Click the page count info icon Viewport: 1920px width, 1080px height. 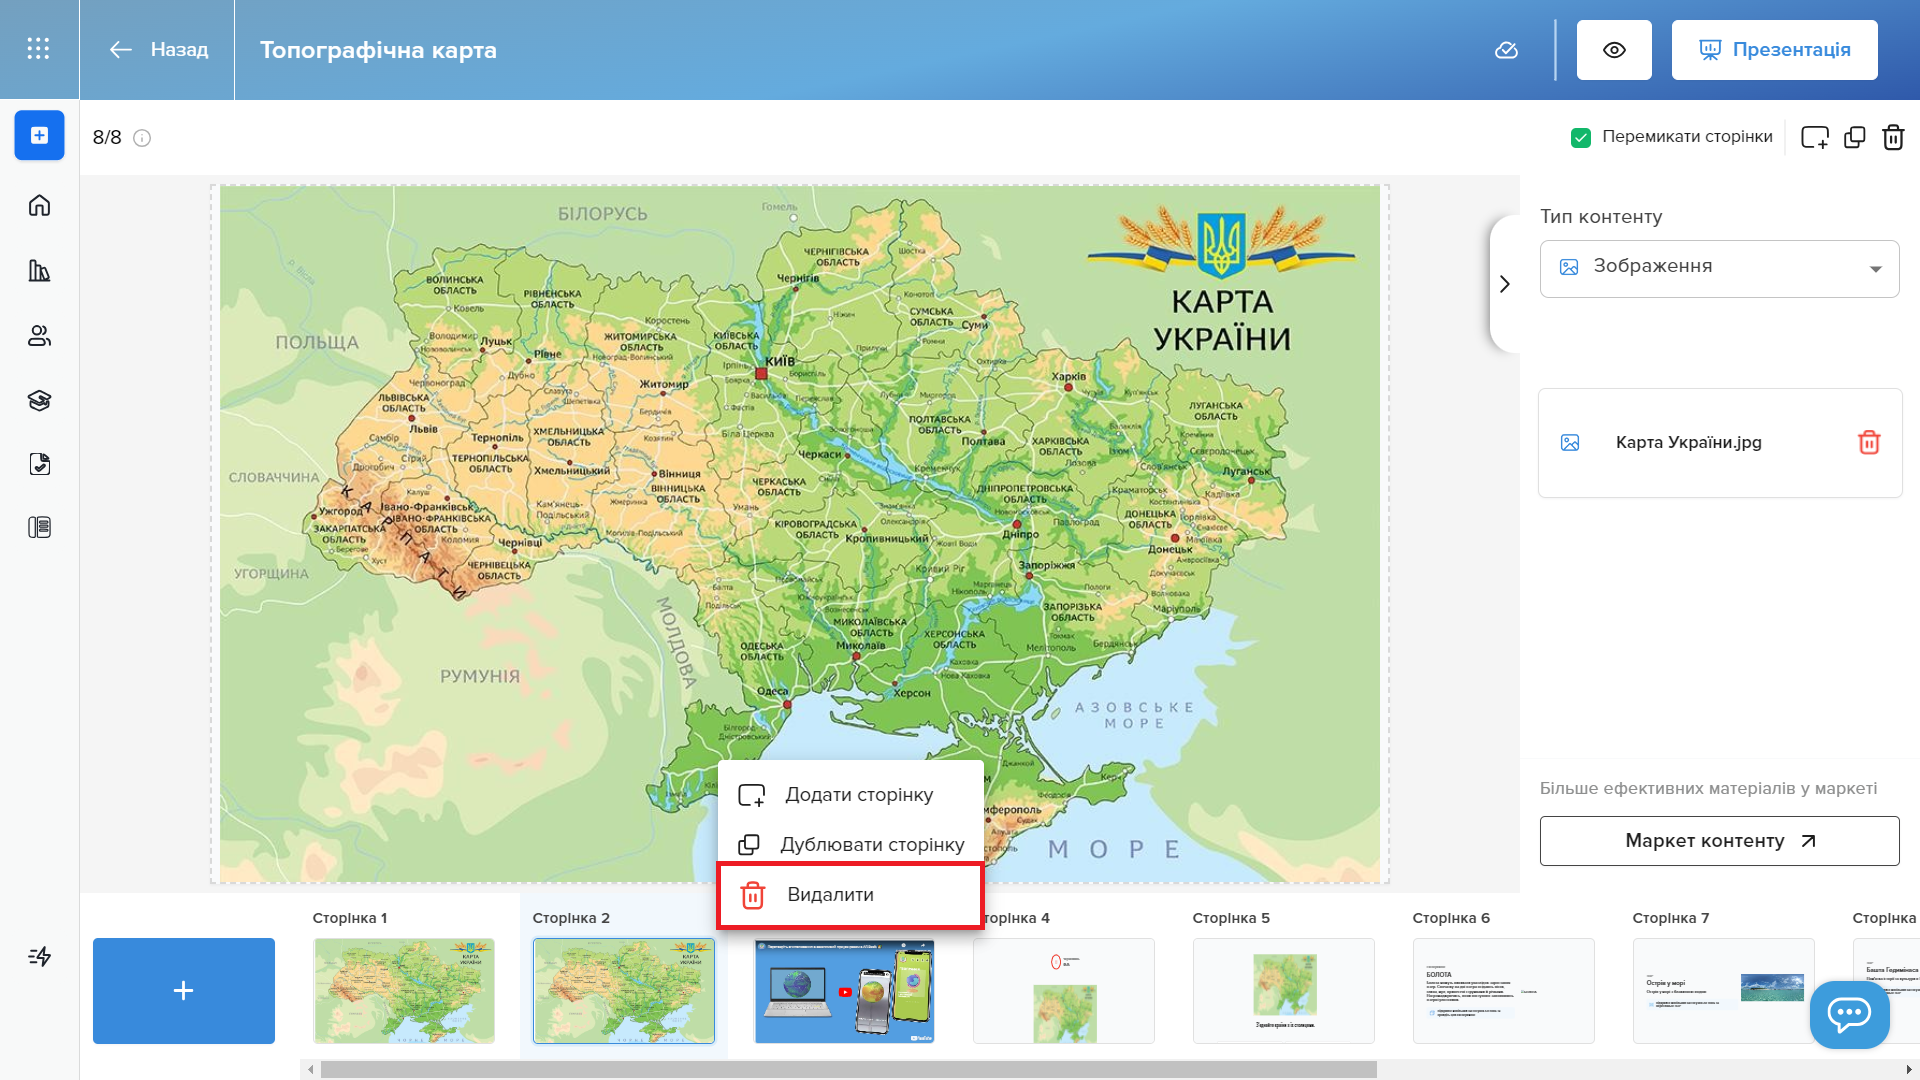click(142, 138)
